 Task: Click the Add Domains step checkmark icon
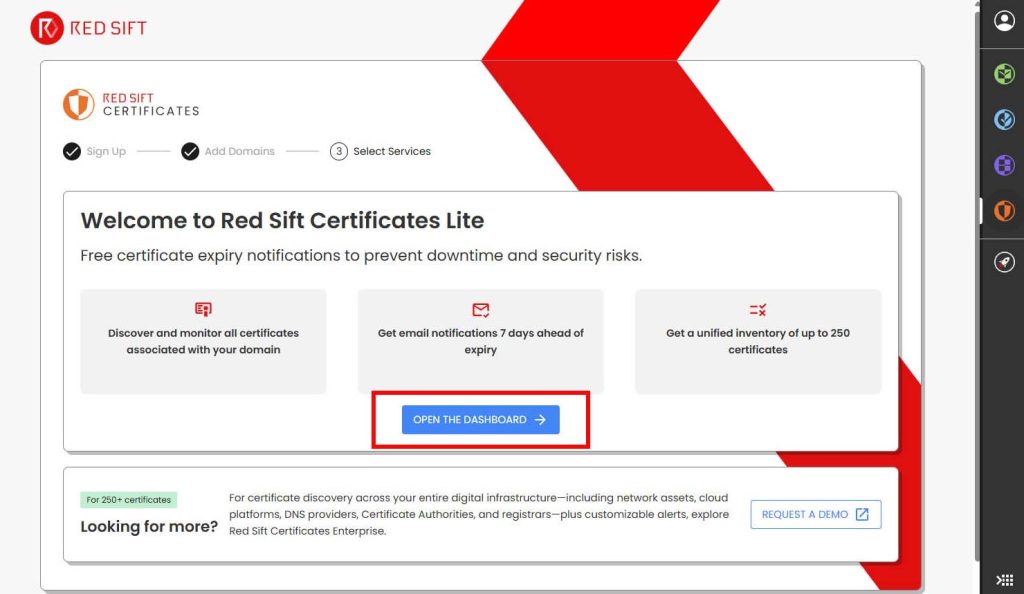pos(190,151)
